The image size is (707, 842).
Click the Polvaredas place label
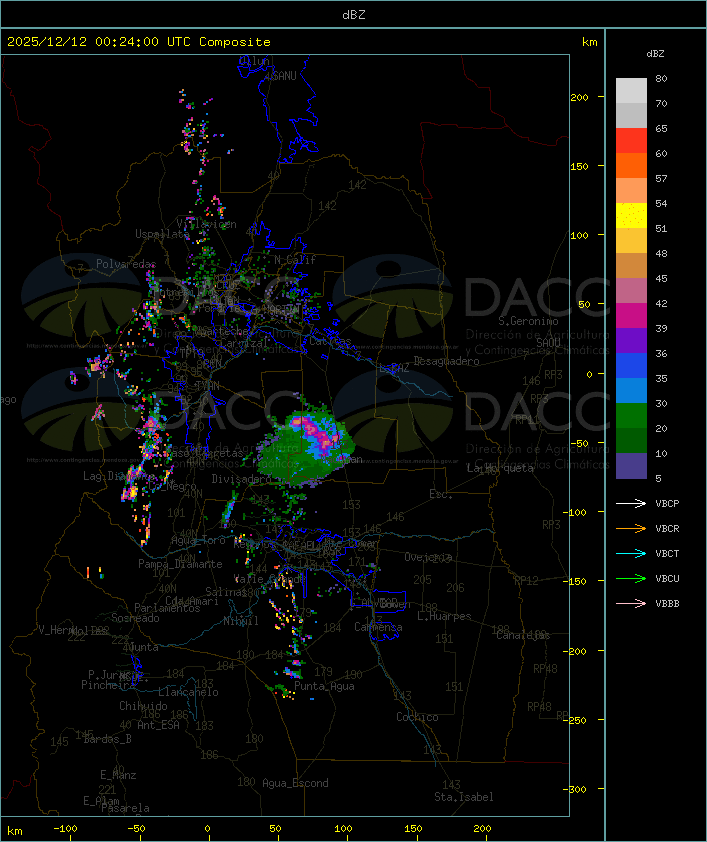(x=126, y=264)
